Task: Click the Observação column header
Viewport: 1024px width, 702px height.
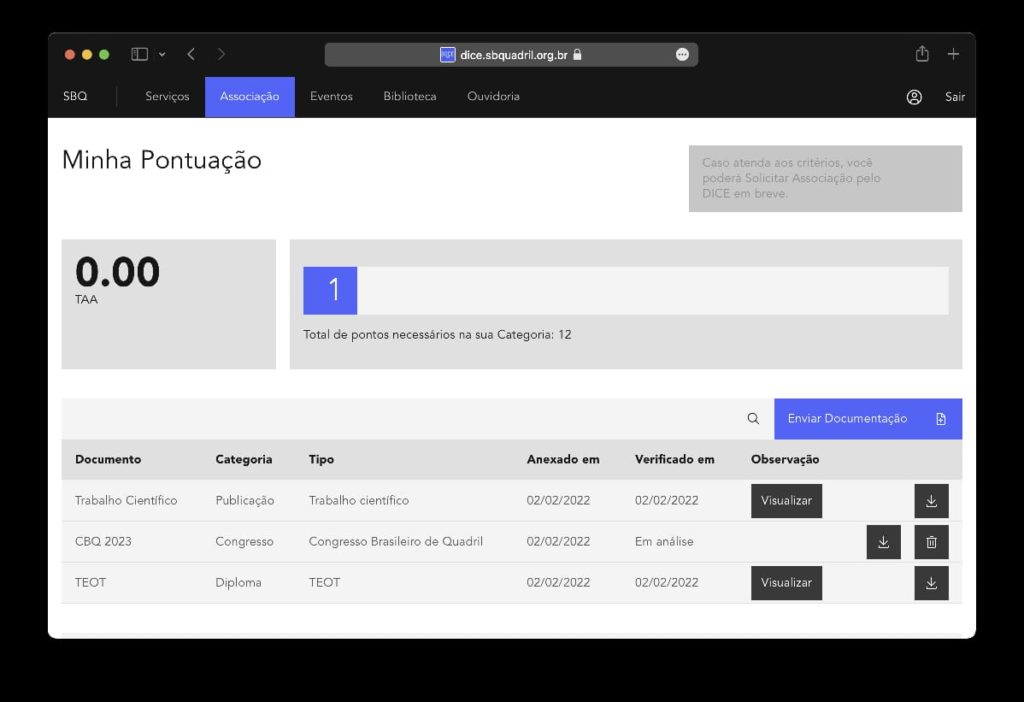Action: tap(784, 459)
